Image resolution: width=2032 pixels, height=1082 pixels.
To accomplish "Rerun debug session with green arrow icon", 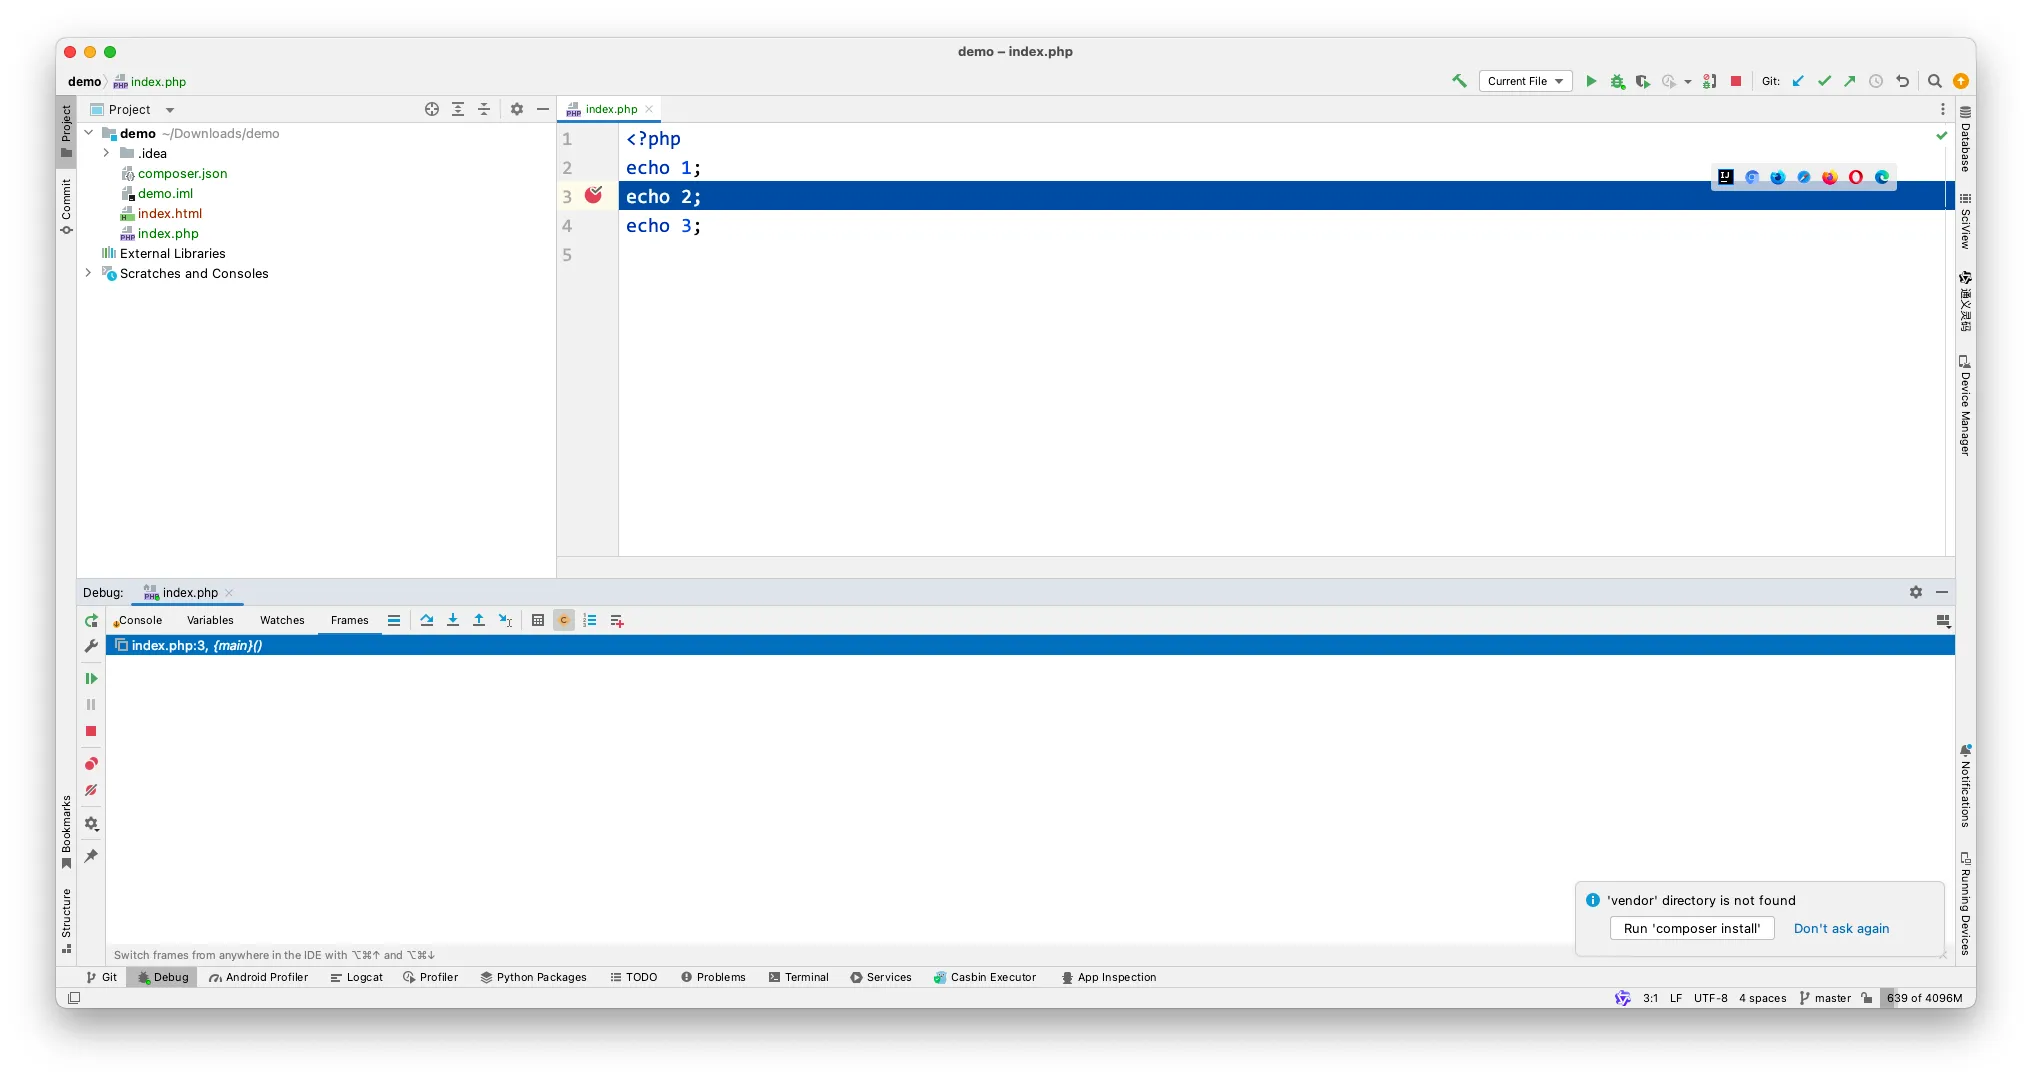I will point(91,620).
